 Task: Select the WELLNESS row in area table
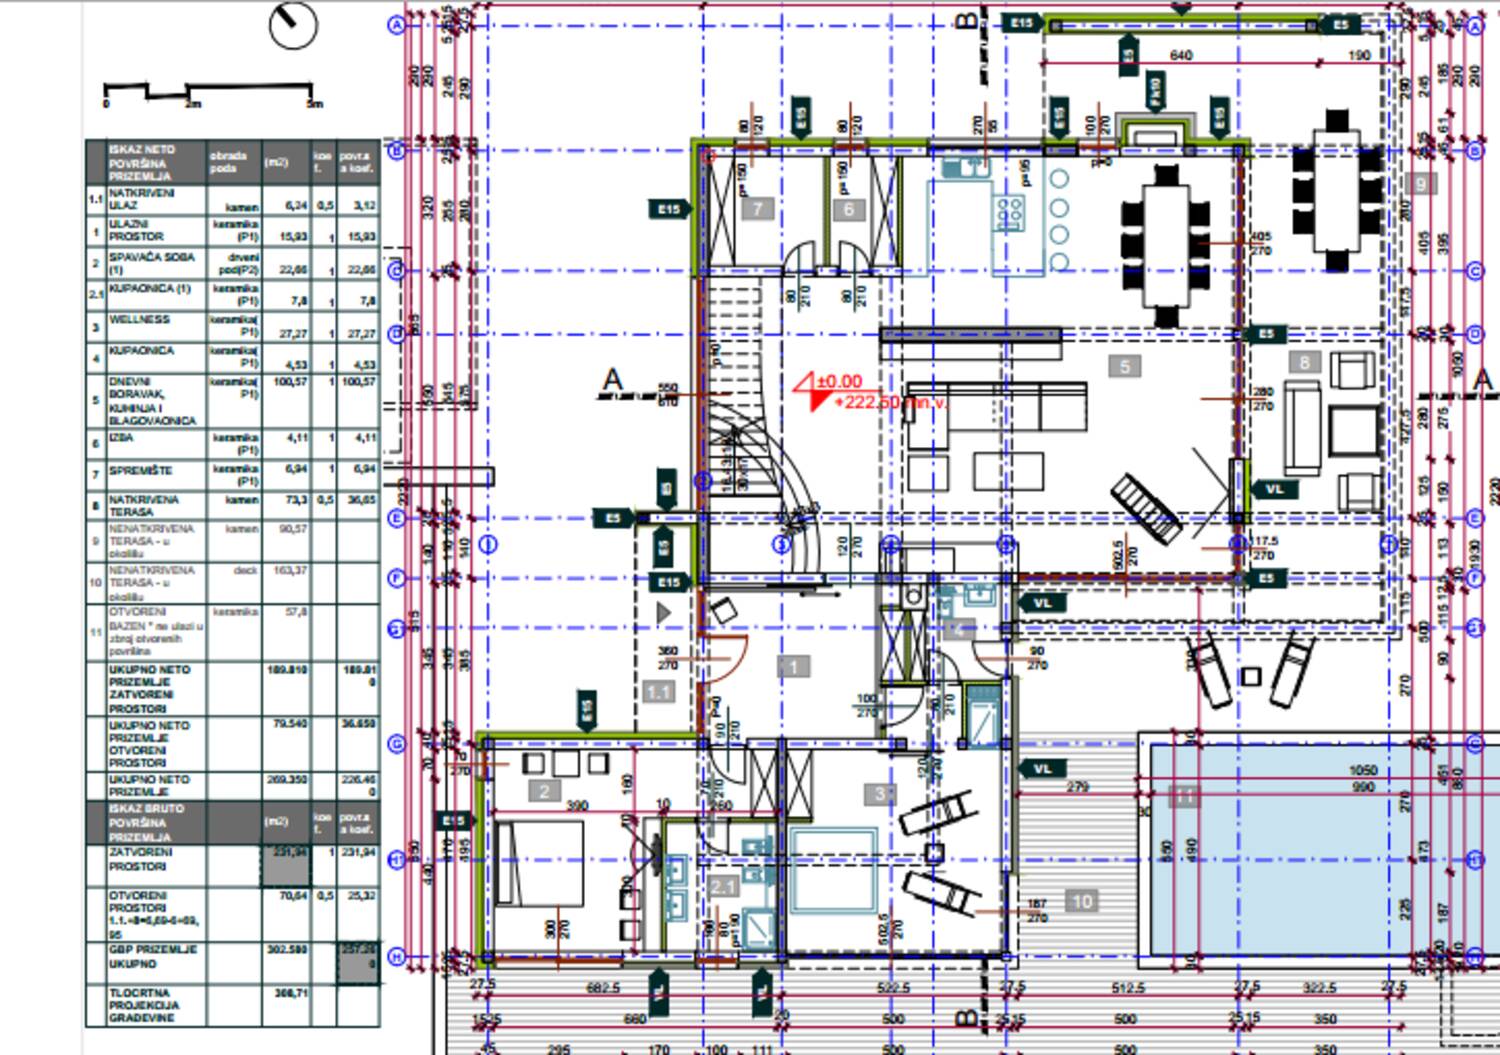[x=232, y=326]
